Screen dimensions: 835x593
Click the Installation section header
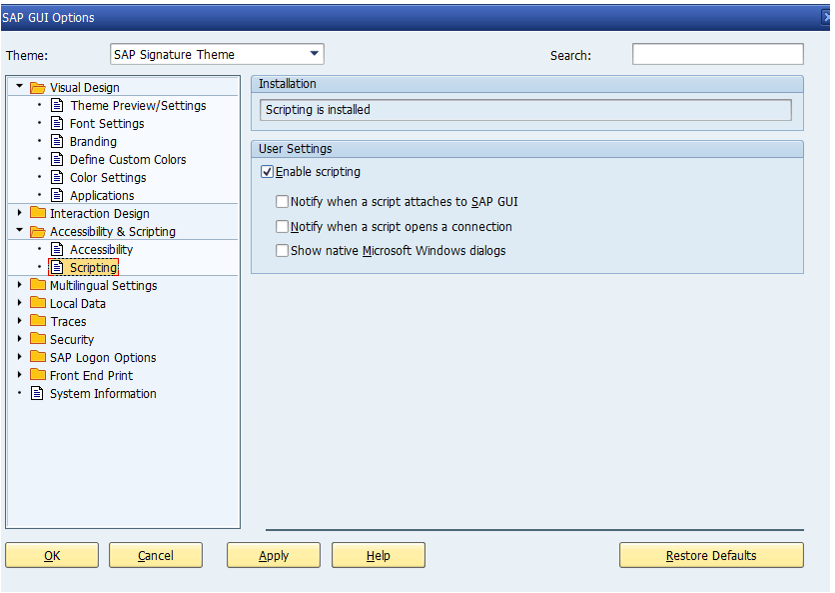pos(527,84)
